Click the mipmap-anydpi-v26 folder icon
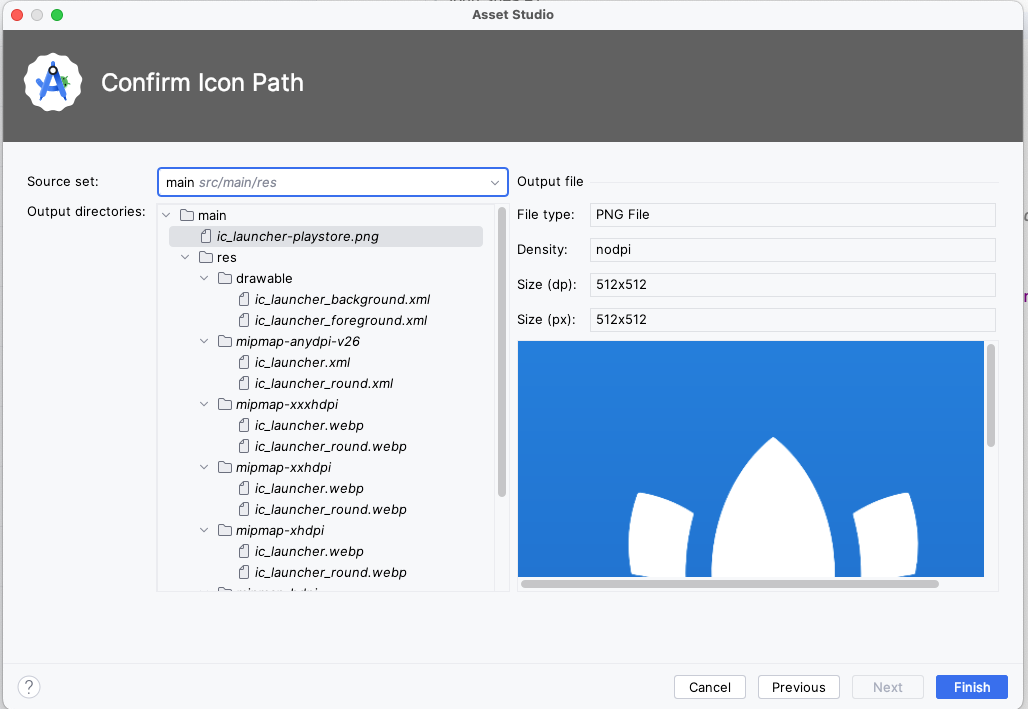Screen dimensions: 1028x709 coord(225,341)
